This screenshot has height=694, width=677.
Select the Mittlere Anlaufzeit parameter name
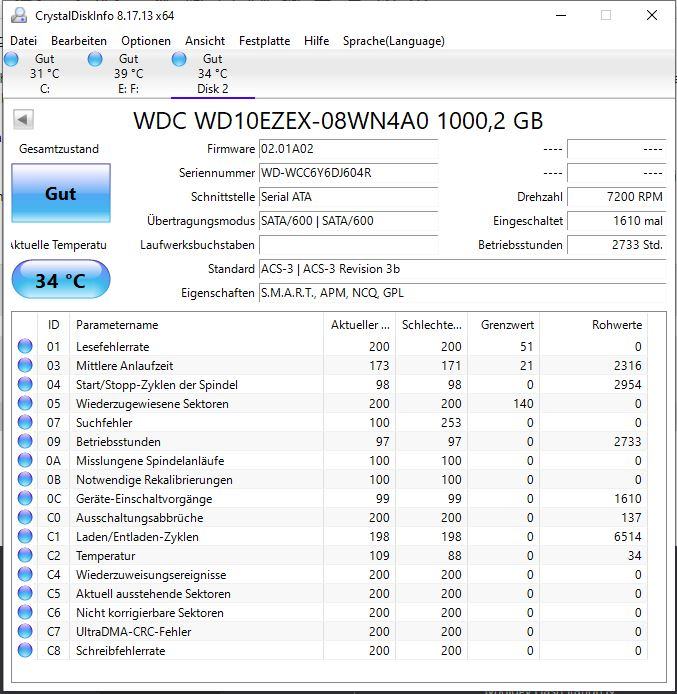(x=124, y=366)
